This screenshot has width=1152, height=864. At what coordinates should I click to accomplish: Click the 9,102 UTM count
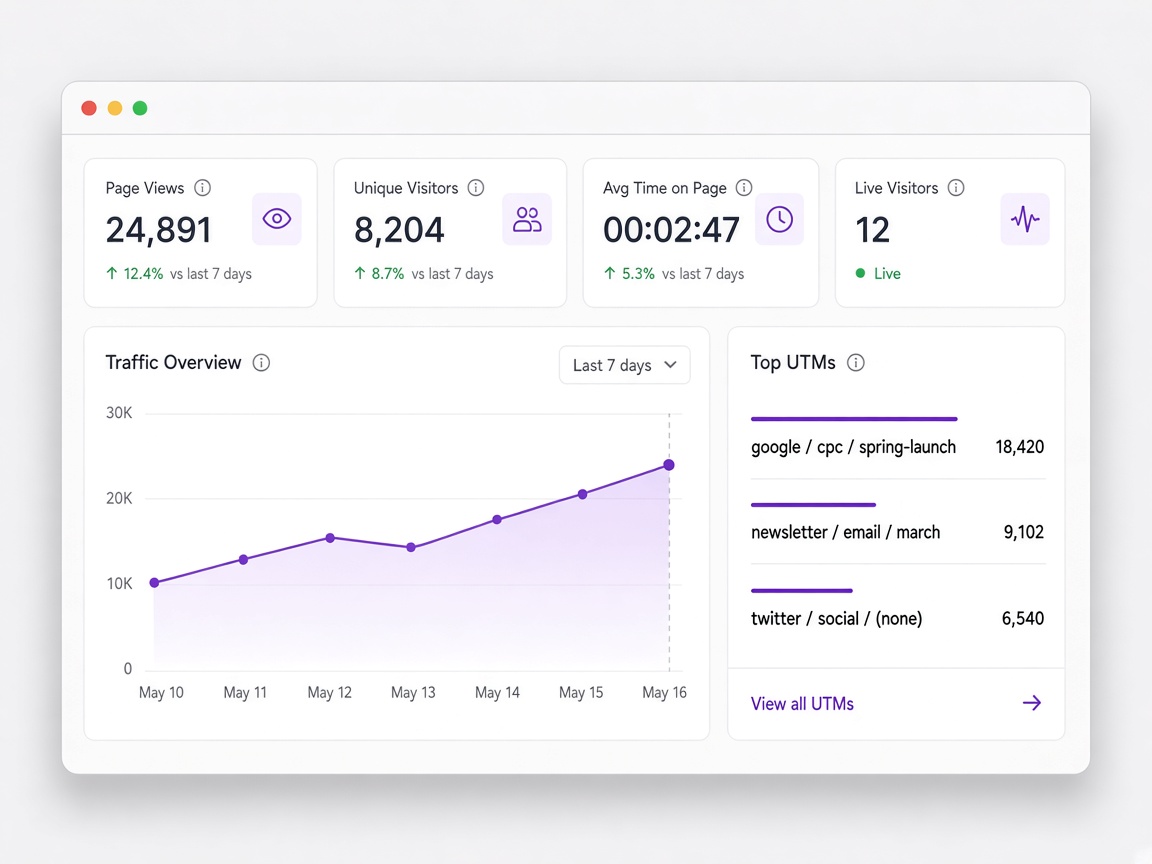[x=1024, y=532]
